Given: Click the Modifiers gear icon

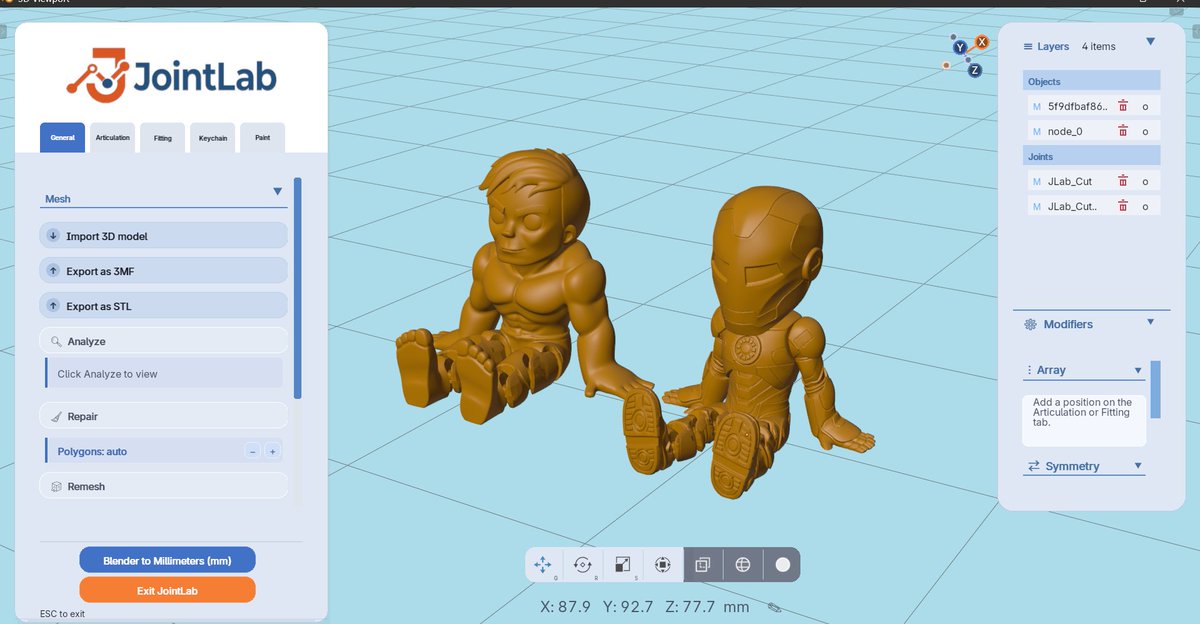Looking at the screenshot, I should [x=1030, y=325].
